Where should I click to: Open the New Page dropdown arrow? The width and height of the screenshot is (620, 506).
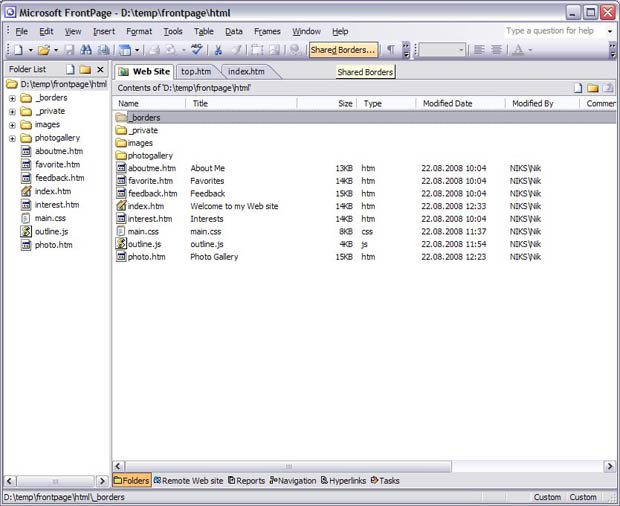coord(30,50)
